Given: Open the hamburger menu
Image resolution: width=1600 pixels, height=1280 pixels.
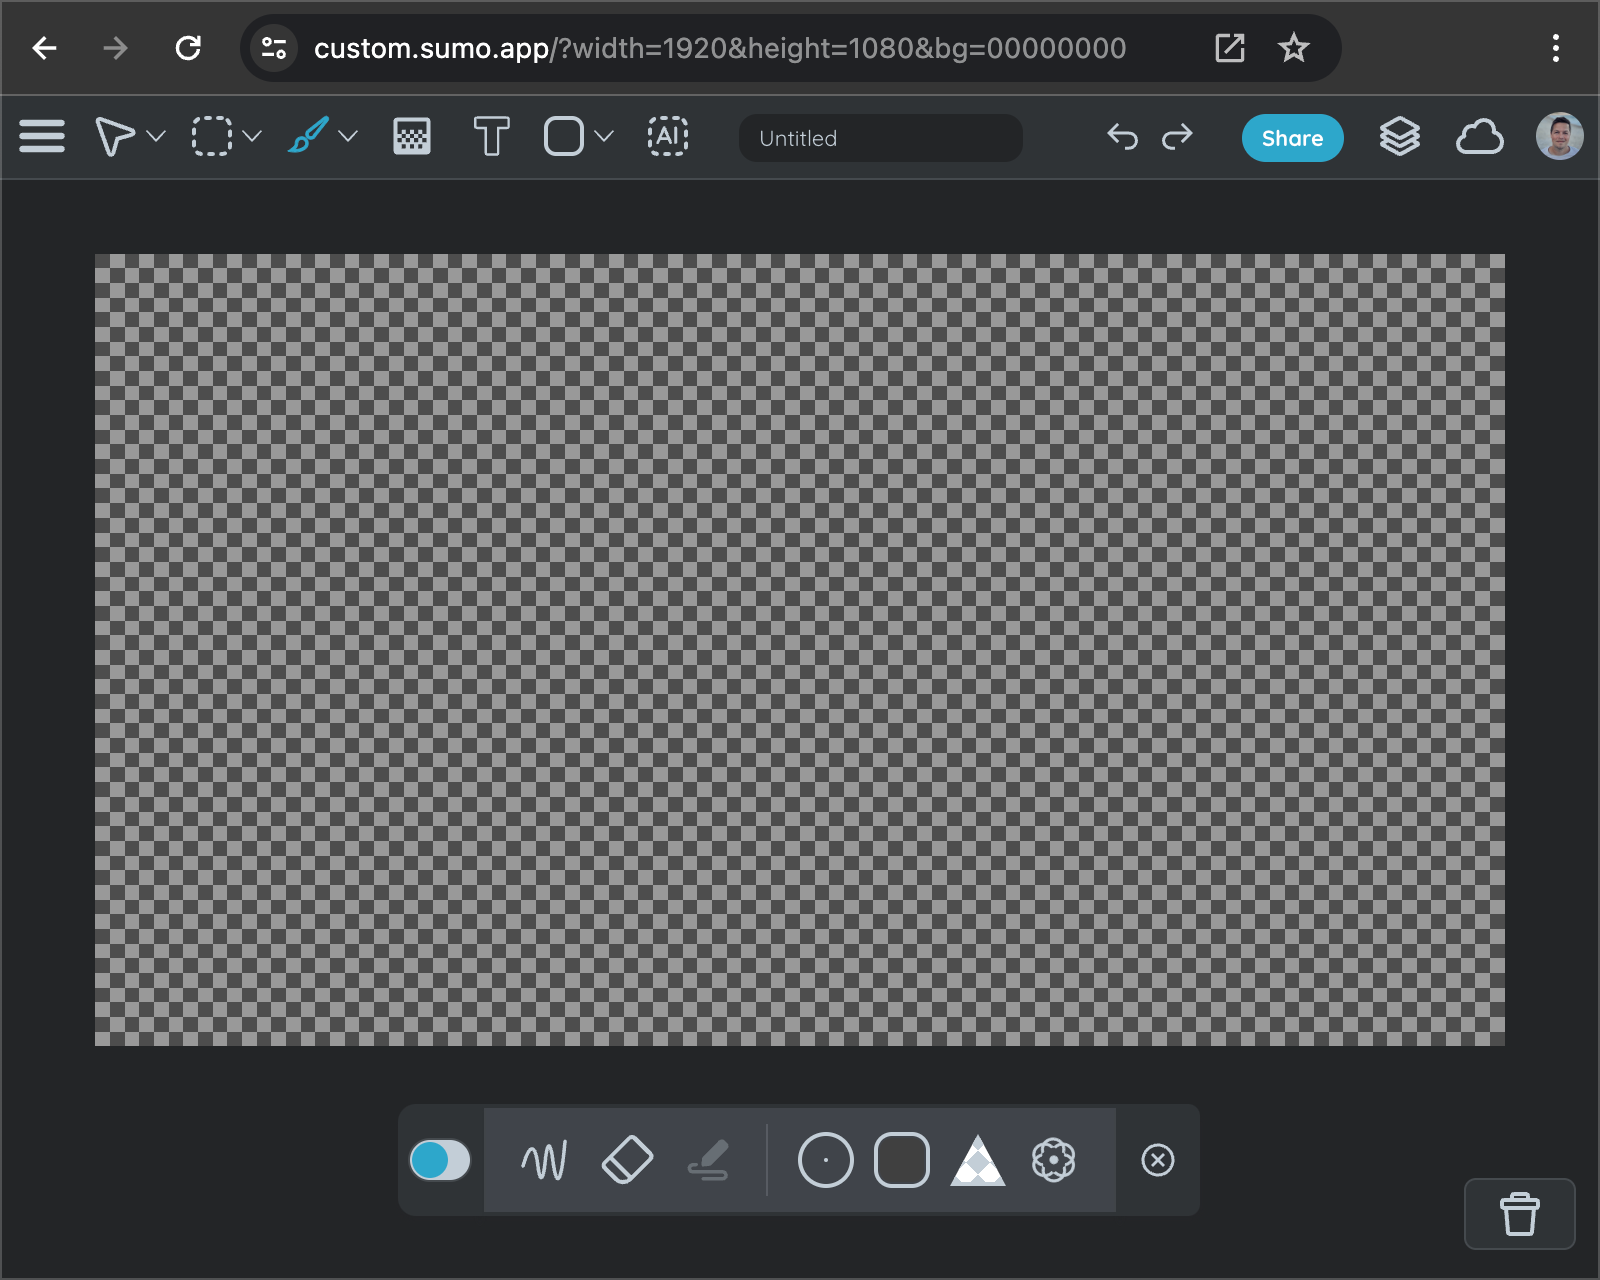Looking at the screenshot, I should pyautogui.click(x=42, y=136).
